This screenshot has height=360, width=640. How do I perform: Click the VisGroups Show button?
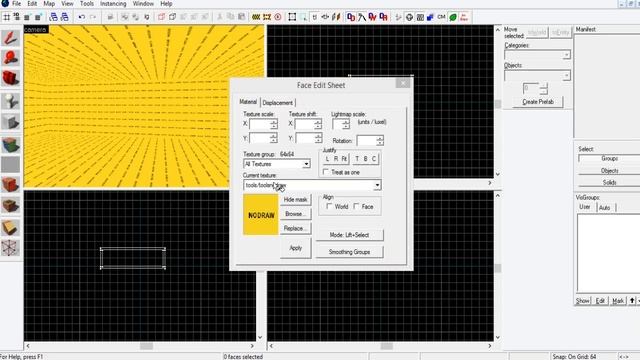click(x=583, y=301)
